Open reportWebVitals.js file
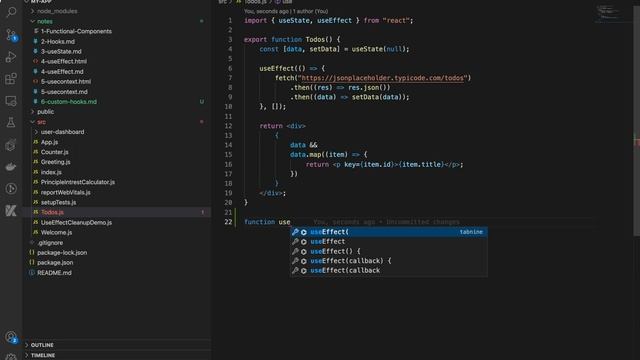 pyautogui.click(x=65, y=192)
